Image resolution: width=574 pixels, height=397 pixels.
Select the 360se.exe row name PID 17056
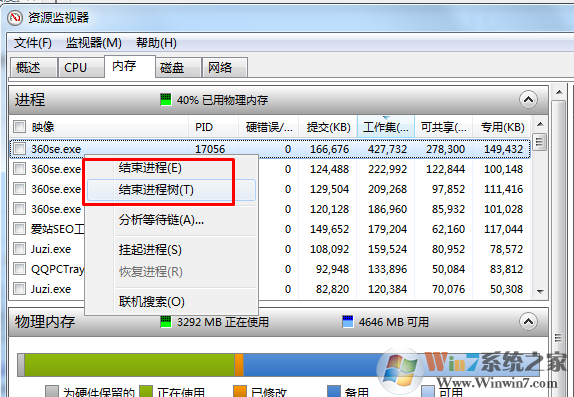[x=56, y=149]
